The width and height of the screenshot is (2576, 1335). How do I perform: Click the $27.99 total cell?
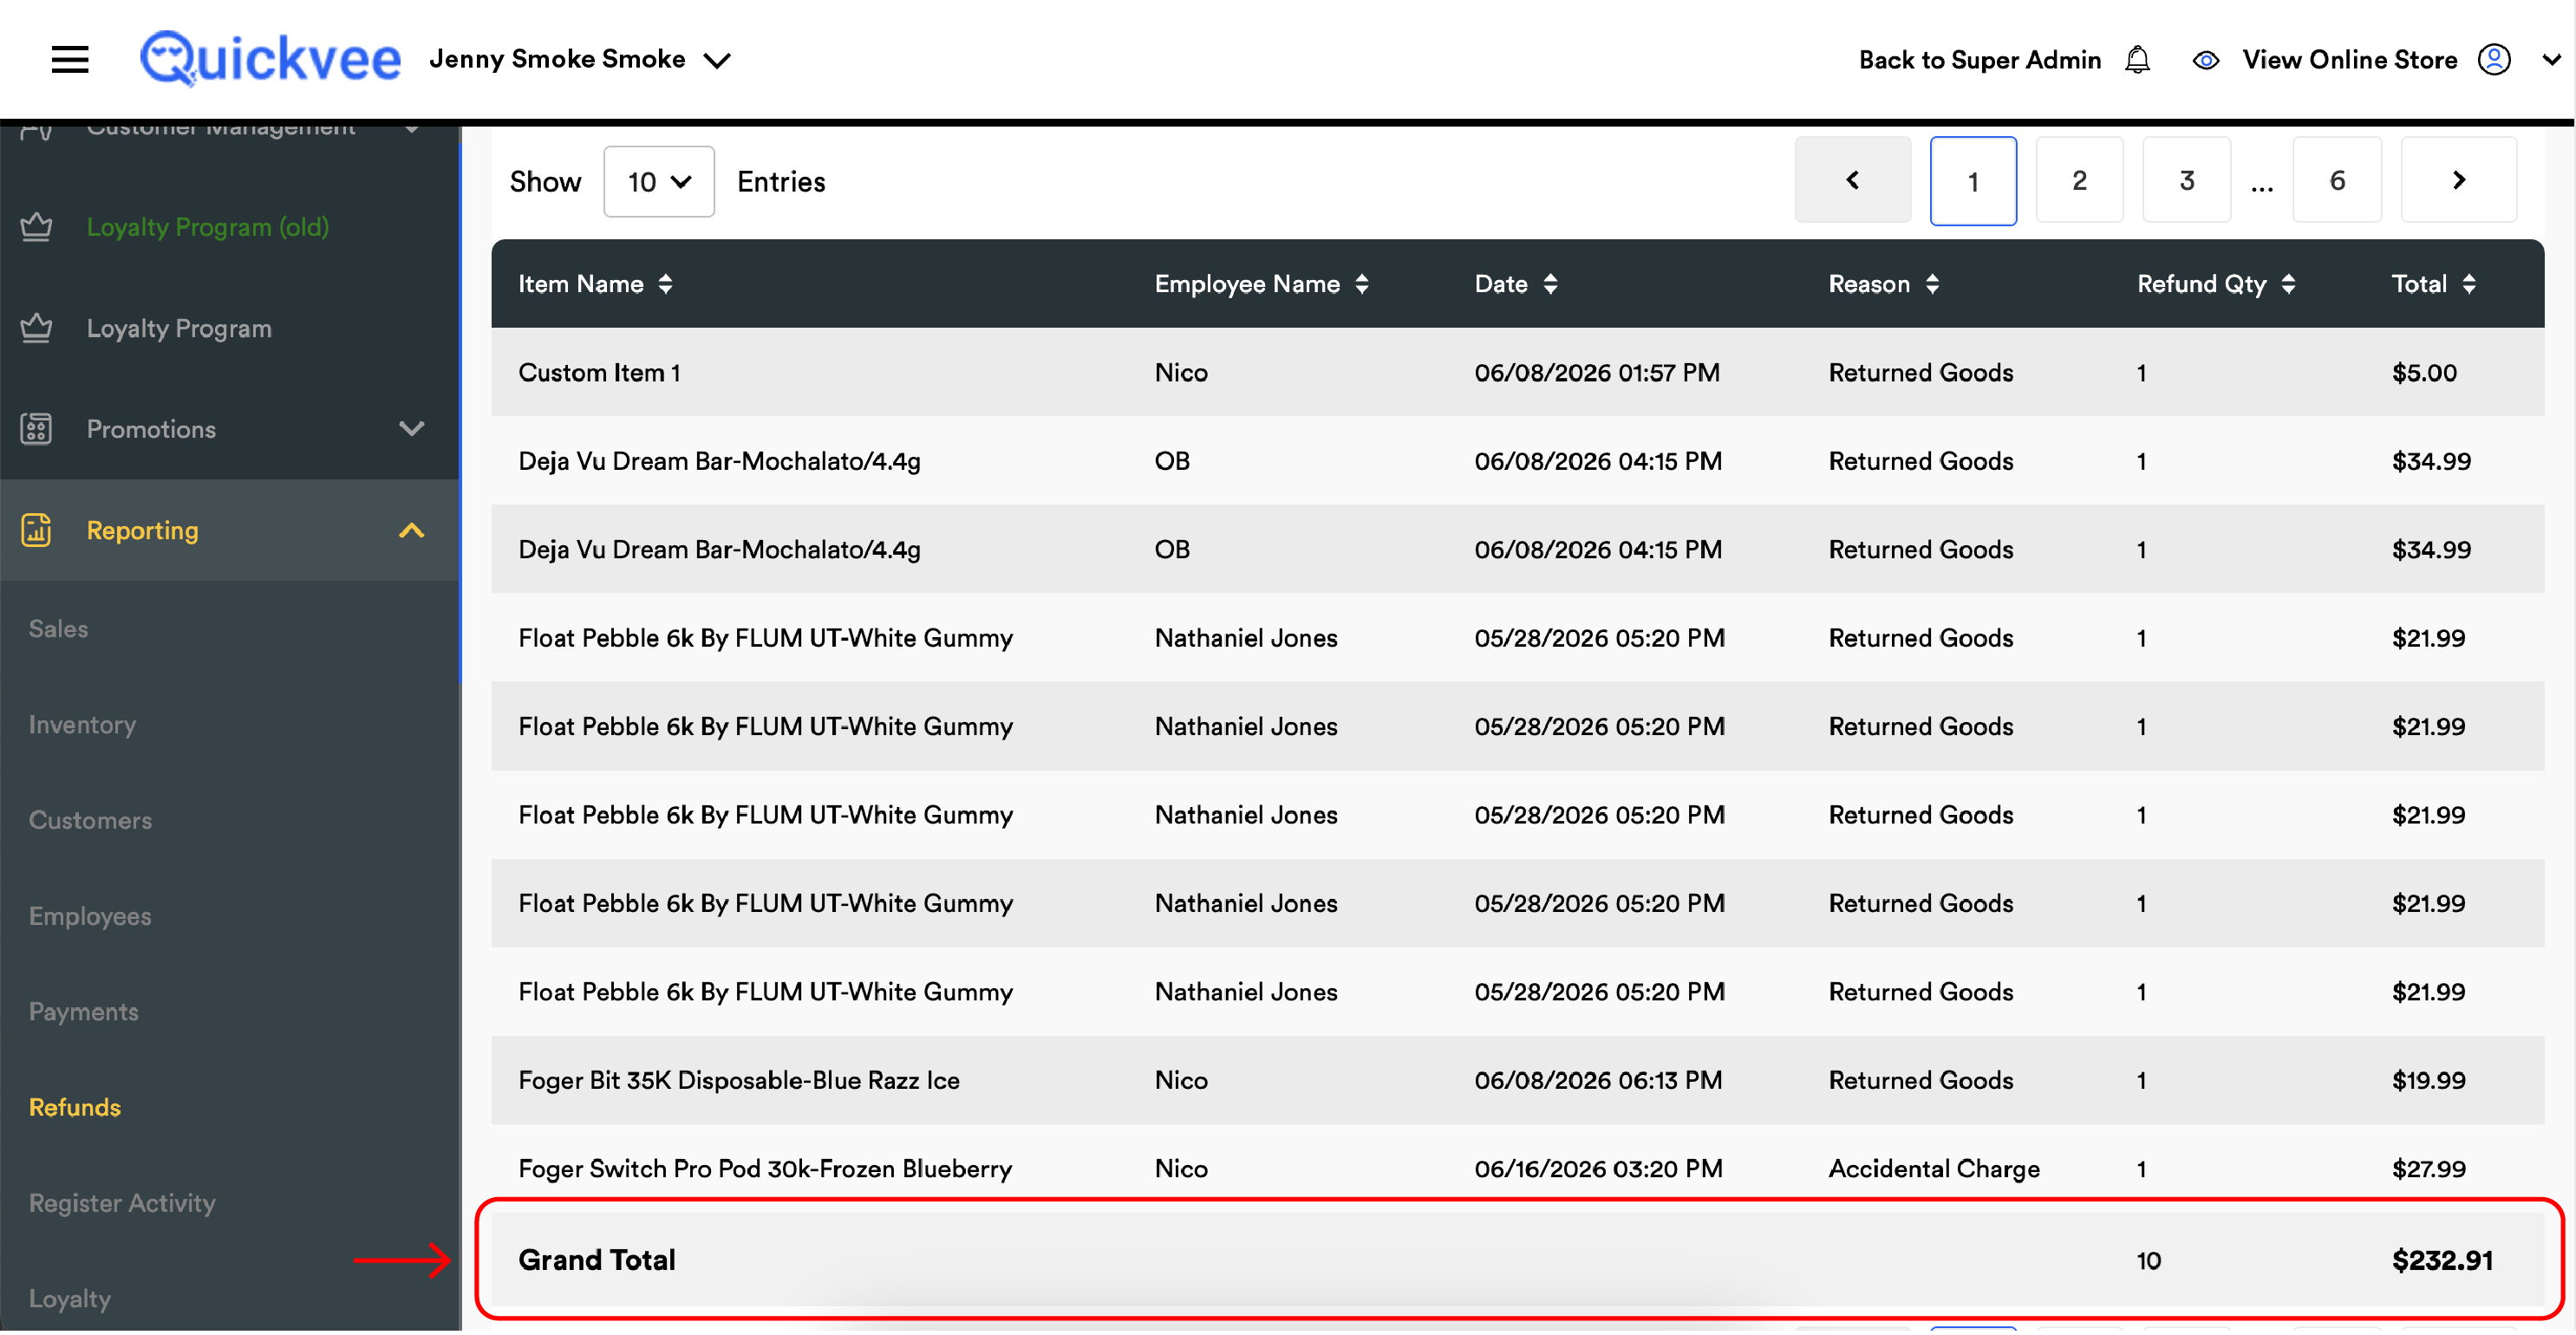click(2428, 1169)
